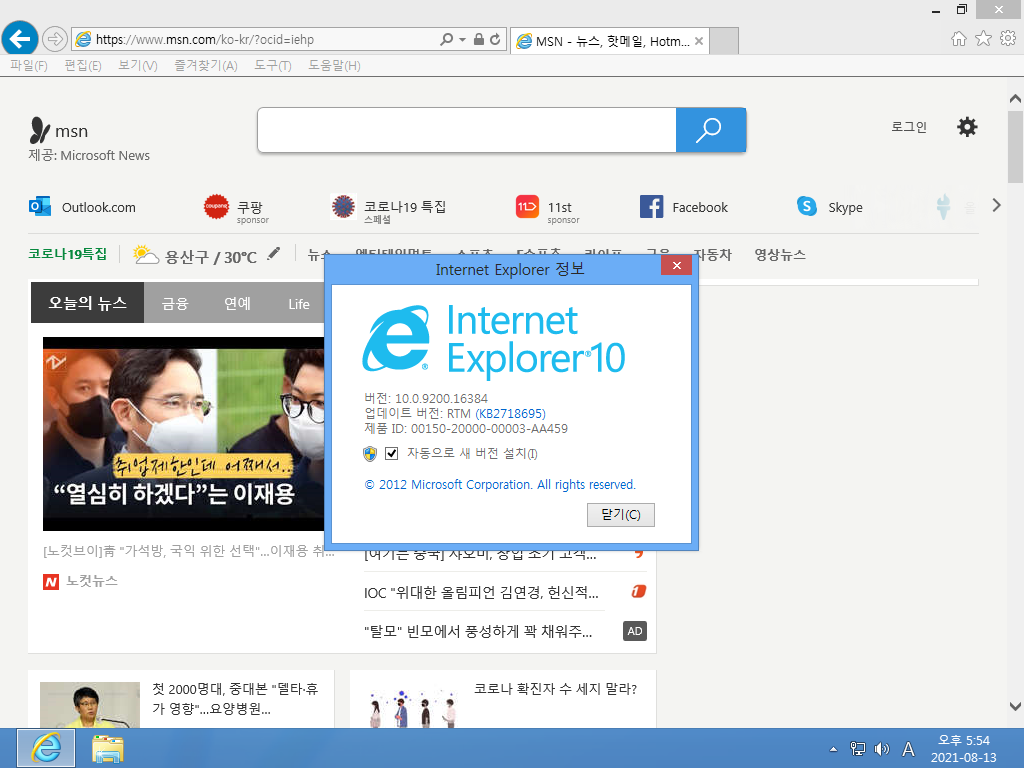Open the Skype shortcut icon
Image resolution: width=1024 pixels, height=768 pixels.
807,206
